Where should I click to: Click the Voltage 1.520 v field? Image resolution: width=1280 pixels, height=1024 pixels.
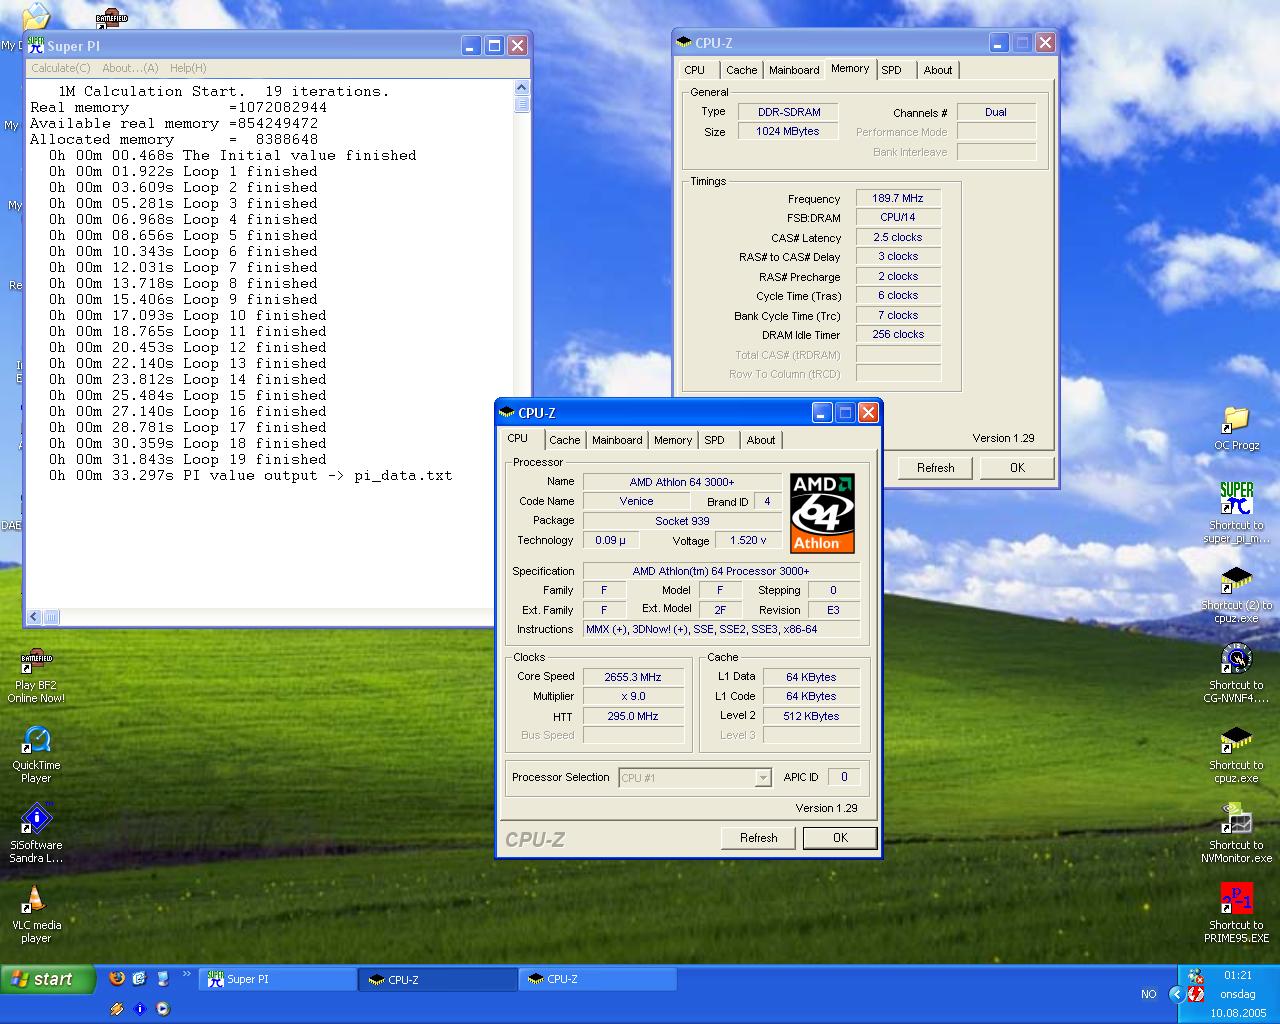tap(749, 540)
